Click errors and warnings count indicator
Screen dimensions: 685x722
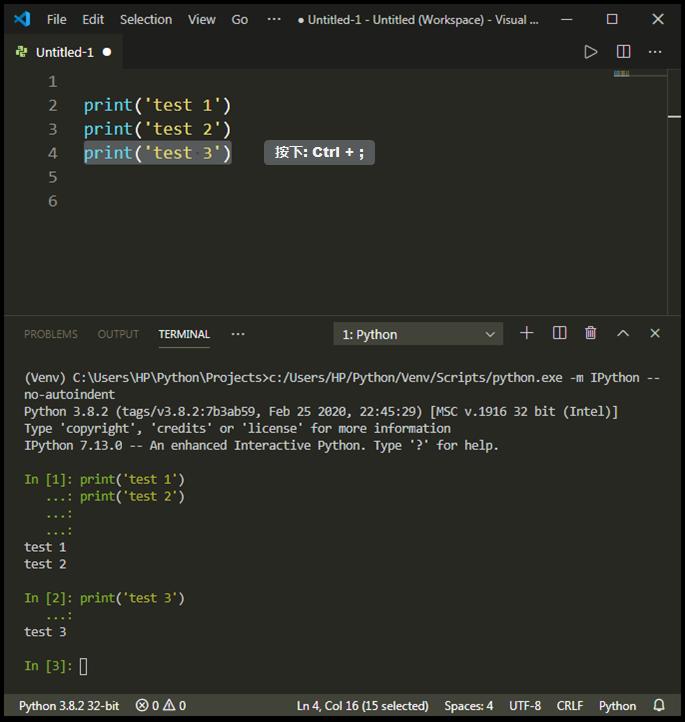[161, 705]
